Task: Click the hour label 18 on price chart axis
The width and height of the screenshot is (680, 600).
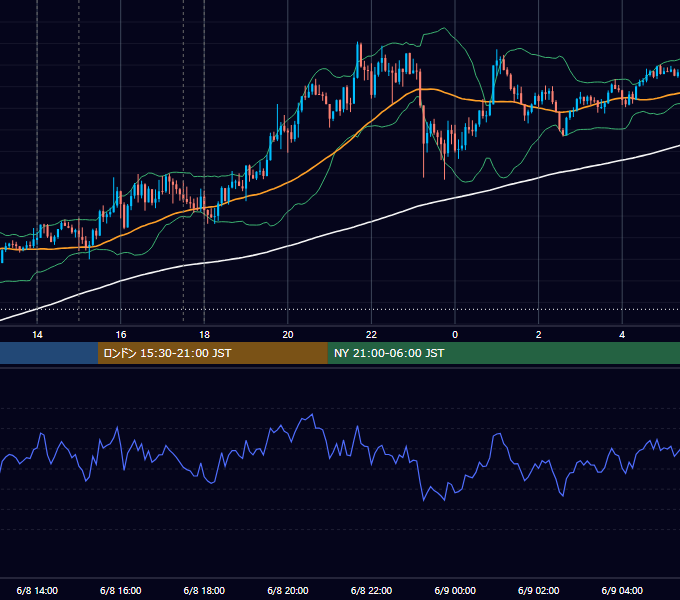Action: pyautogui.click(x=204, y=335)
